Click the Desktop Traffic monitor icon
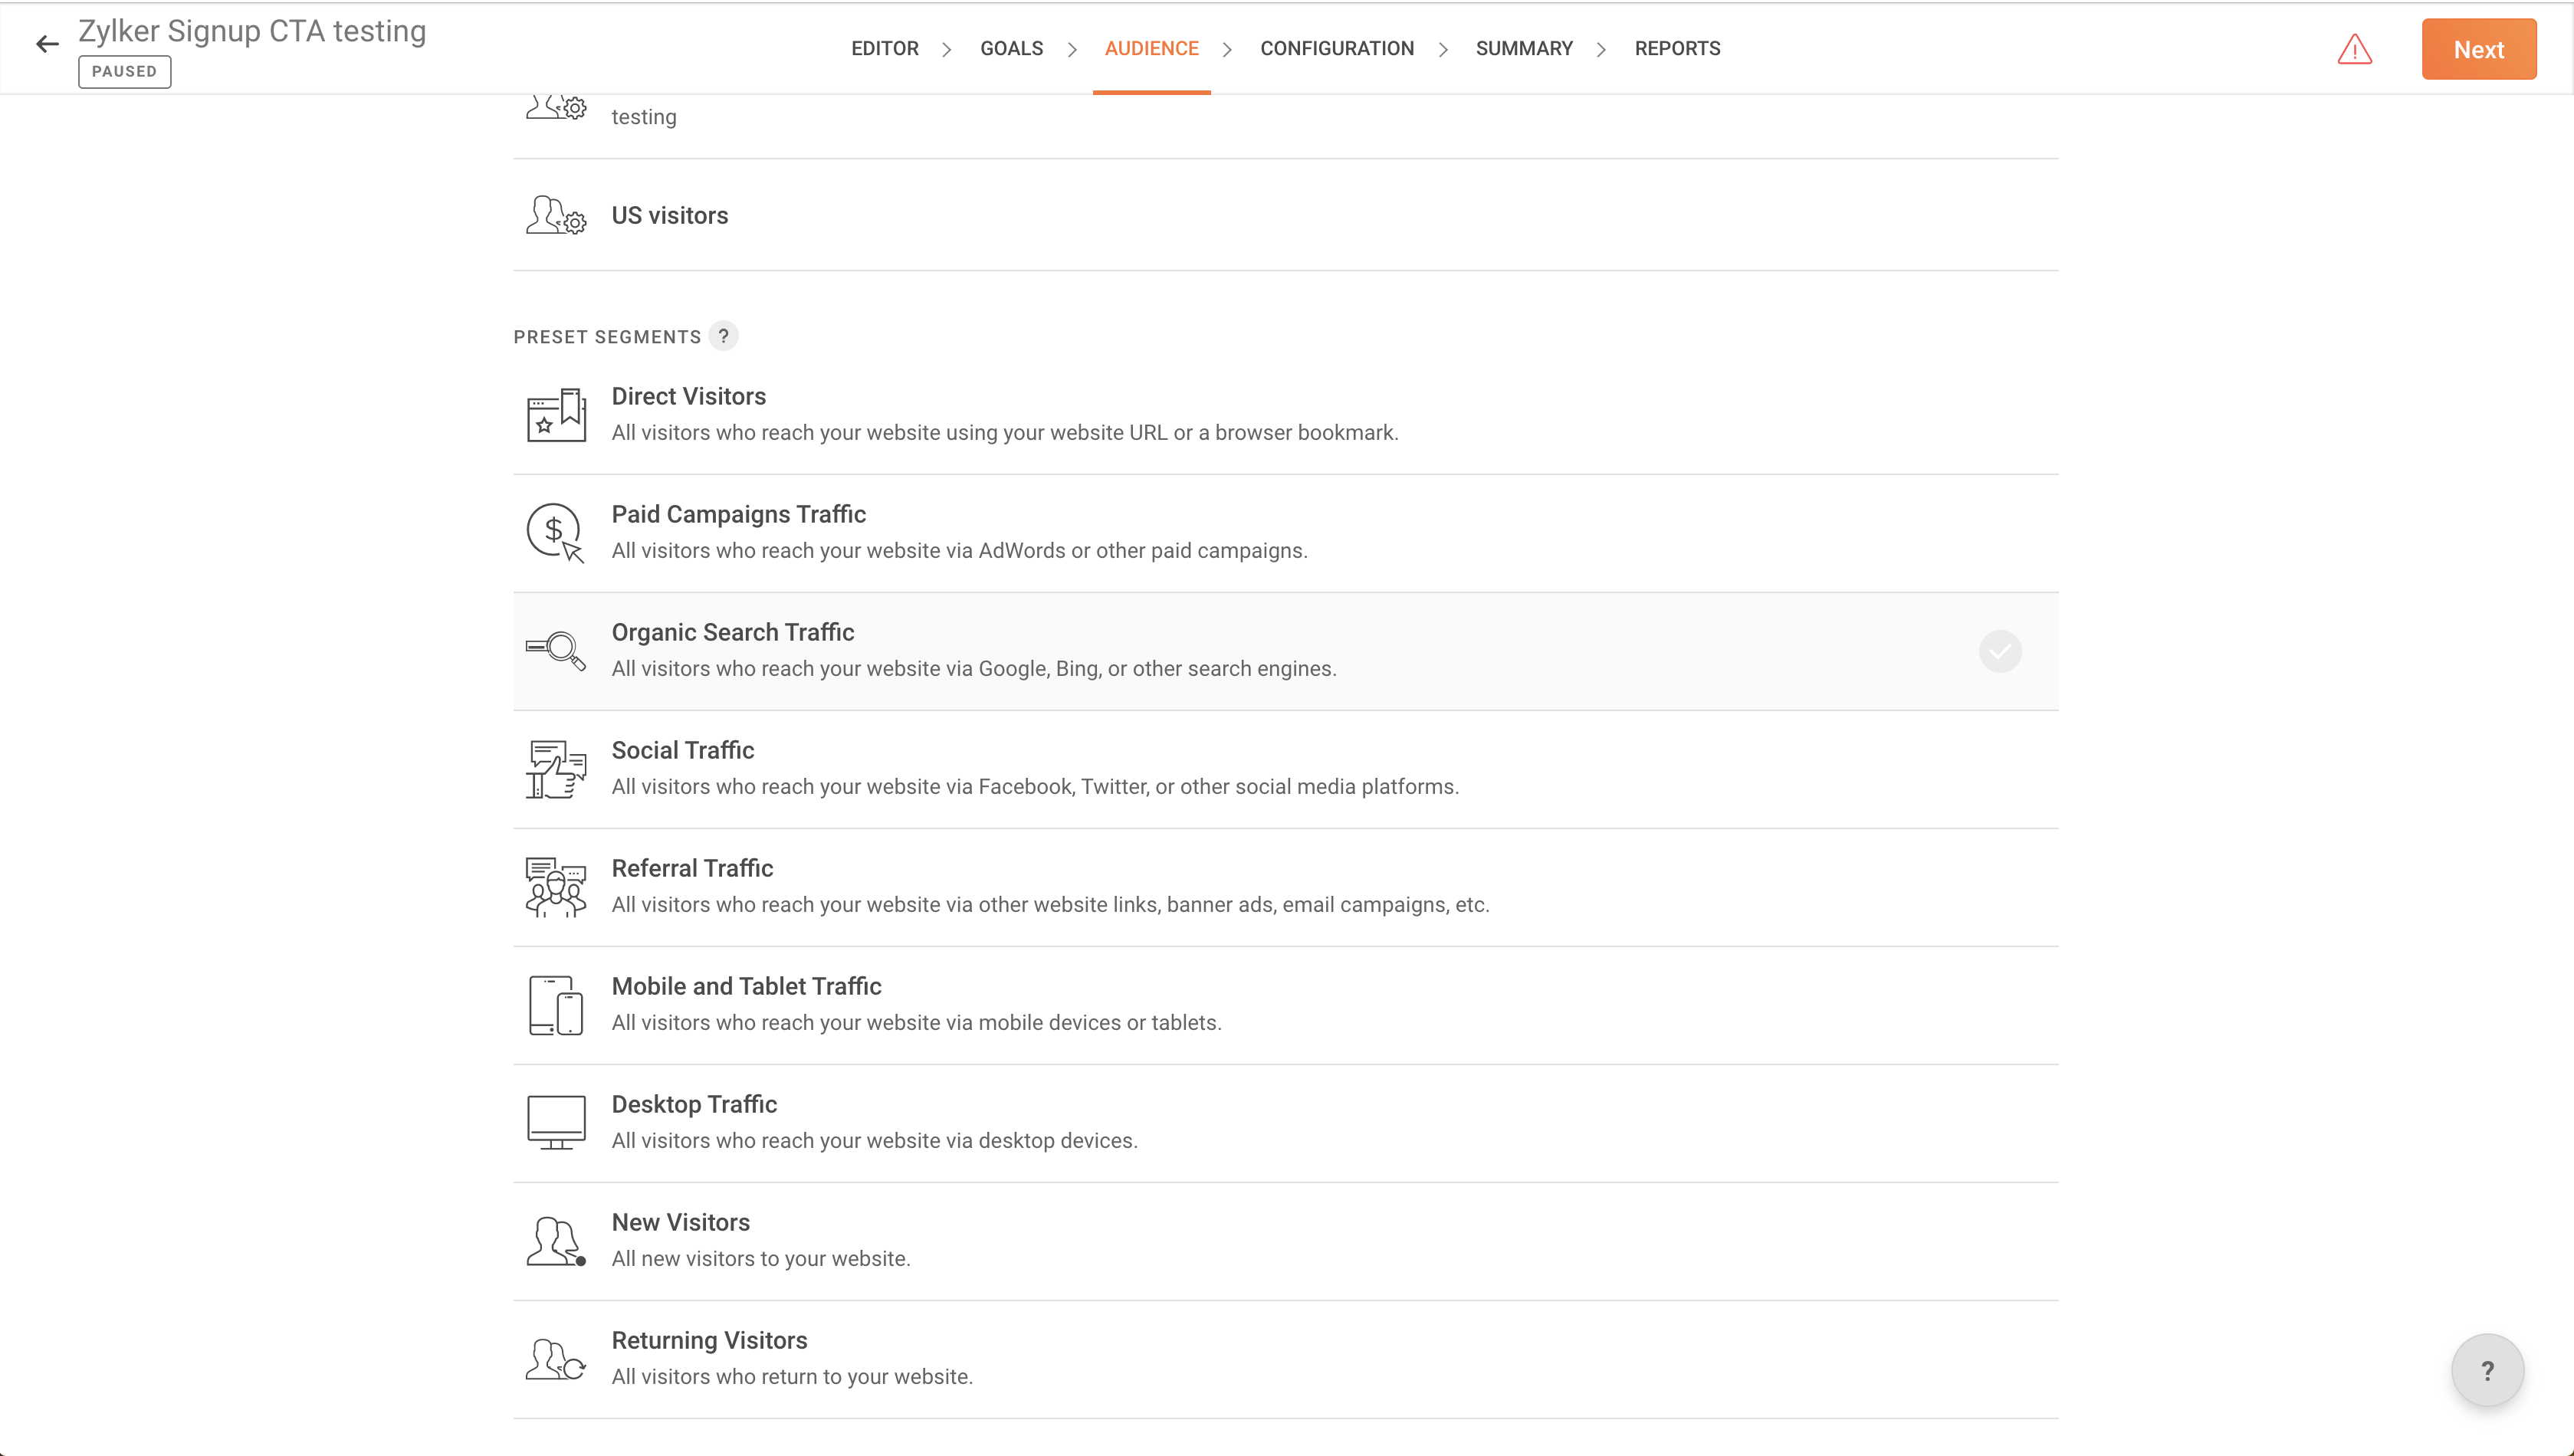This screenshot has width=2574, height=1456. point(556,1123)
